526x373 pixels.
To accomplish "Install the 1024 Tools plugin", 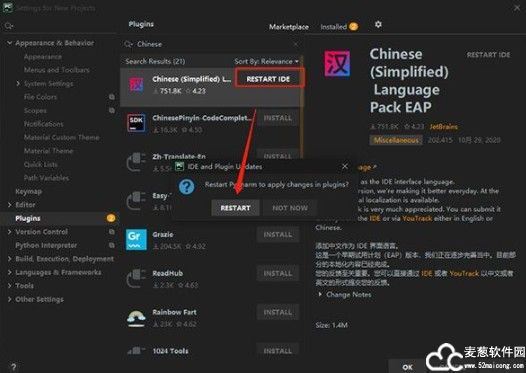I will pos(278,351).
